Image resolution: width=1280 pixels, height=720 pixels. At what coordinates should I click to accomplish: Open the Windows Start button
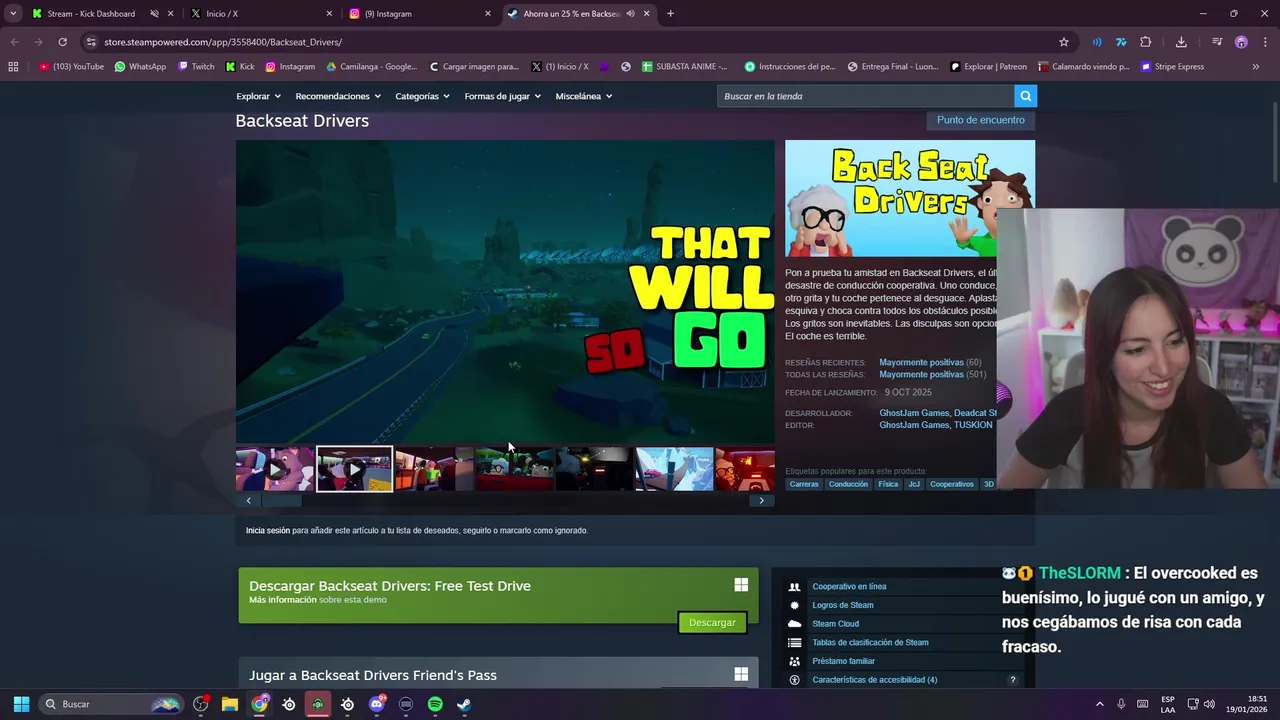21,704
